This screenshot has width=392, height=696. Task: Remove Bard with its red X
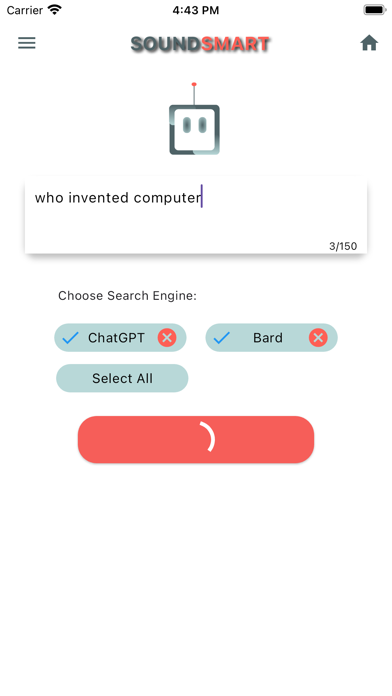pyautogui.click(x=318, y=338)
